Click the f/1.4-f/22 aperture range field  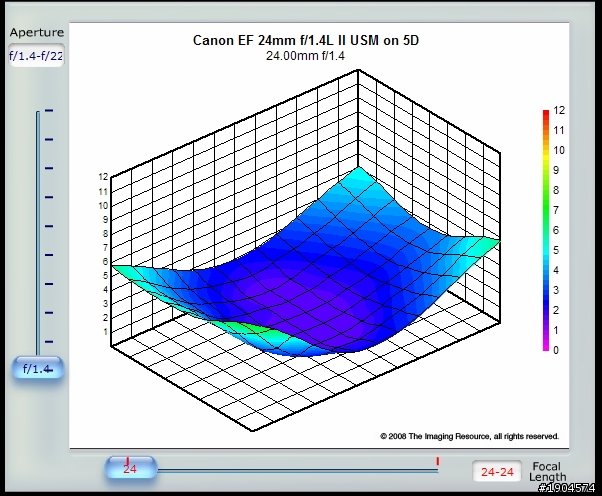coord(36,56)
